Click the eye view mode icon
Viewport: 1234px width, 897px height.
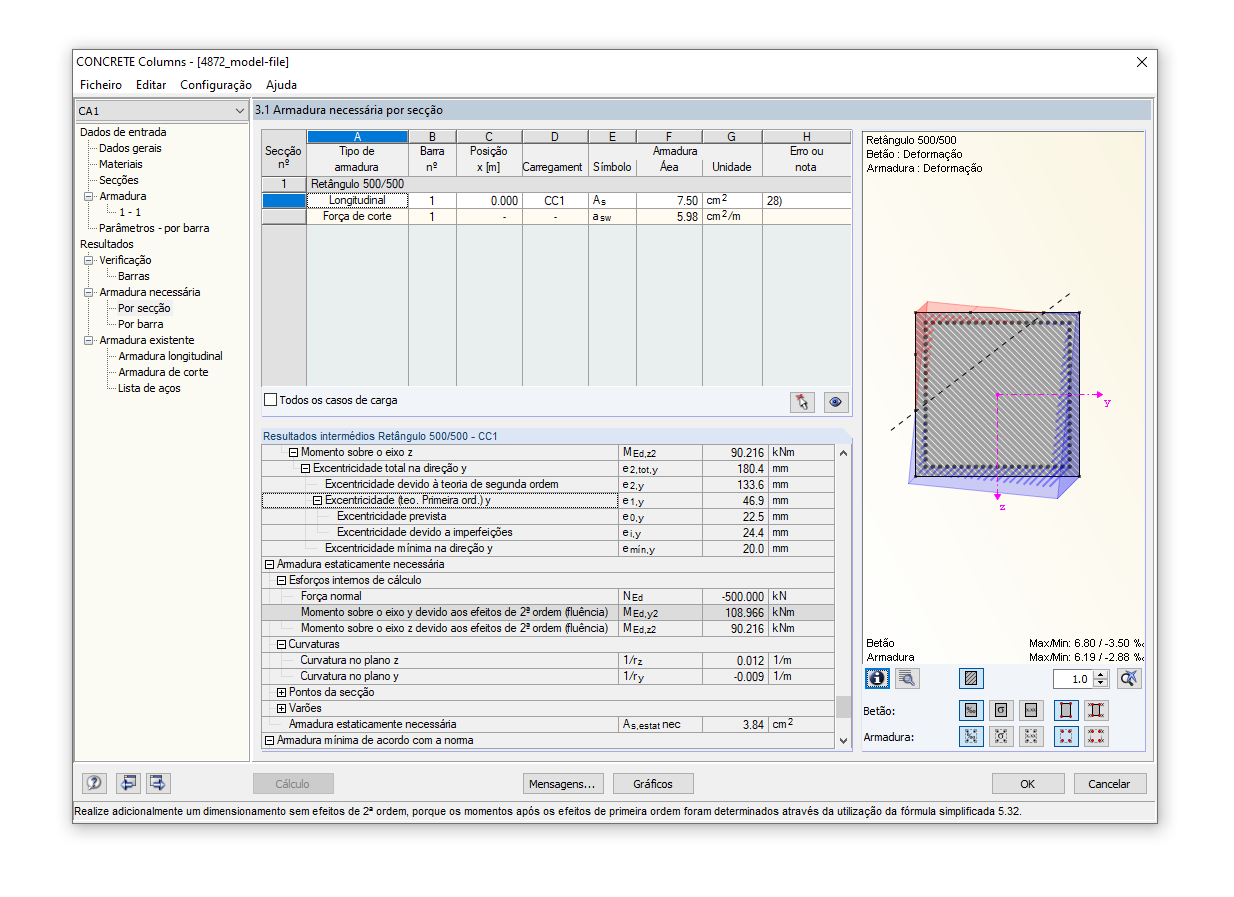click(836, 401)
